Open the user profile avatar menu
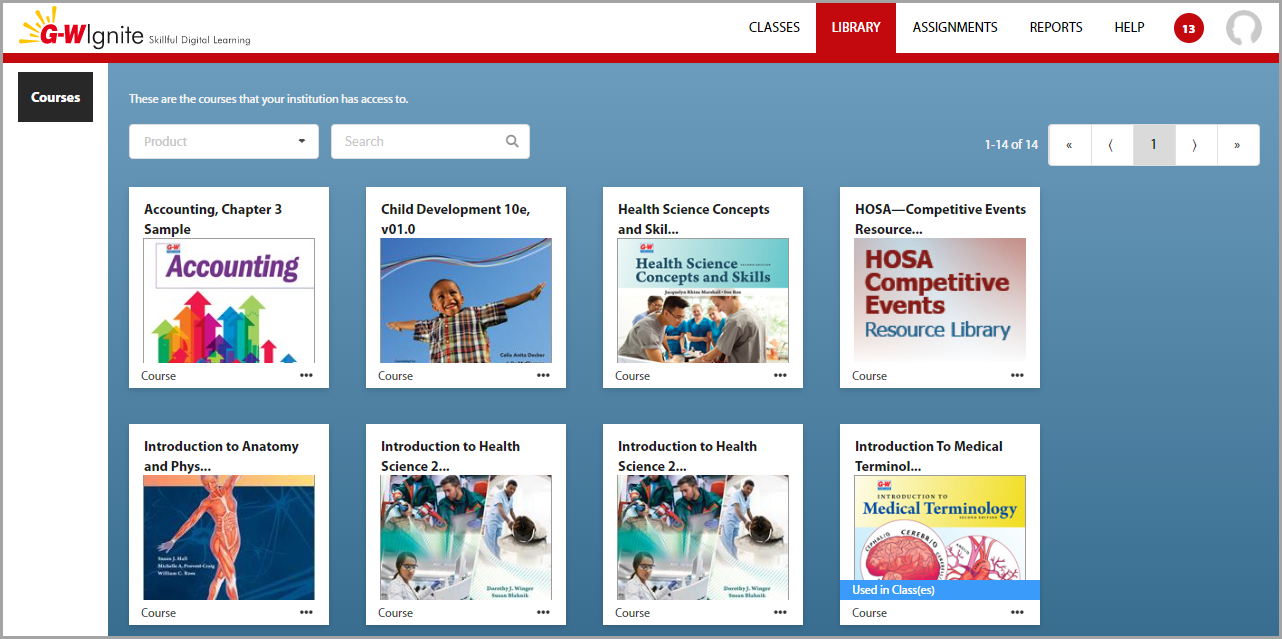The width and height of the screenshot is (1282, 639). pyautogui.click(x=1243, y=29)
